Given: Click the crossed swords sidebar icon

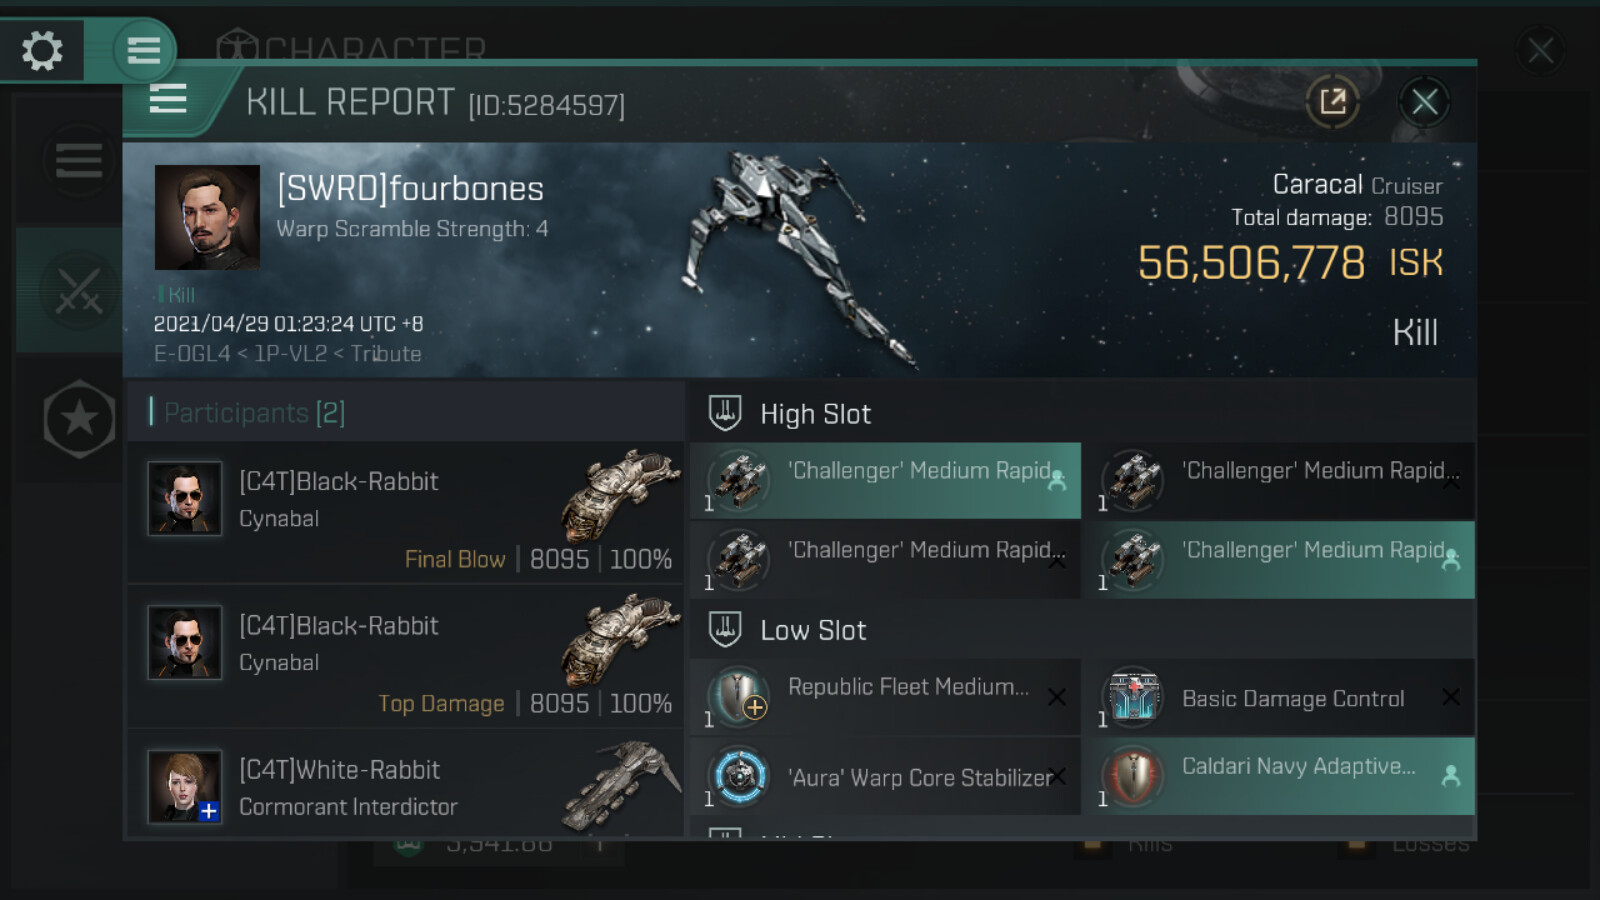Looking at the screenshot, I should tap(78, 290).
